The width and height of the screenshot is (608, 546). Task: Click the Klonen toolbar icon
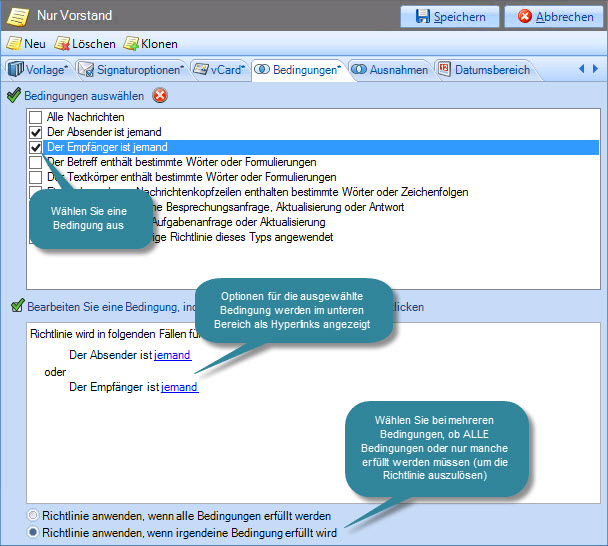[x=131, y=44]
